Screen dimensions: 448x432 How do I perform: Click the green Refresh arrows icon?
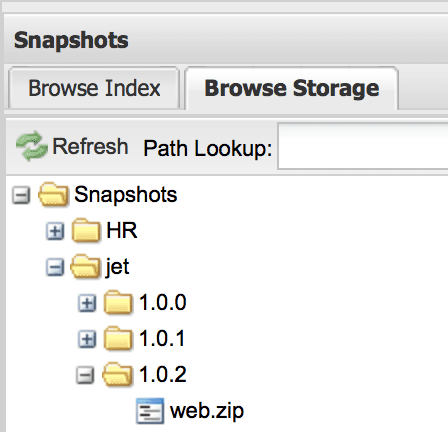32,146
